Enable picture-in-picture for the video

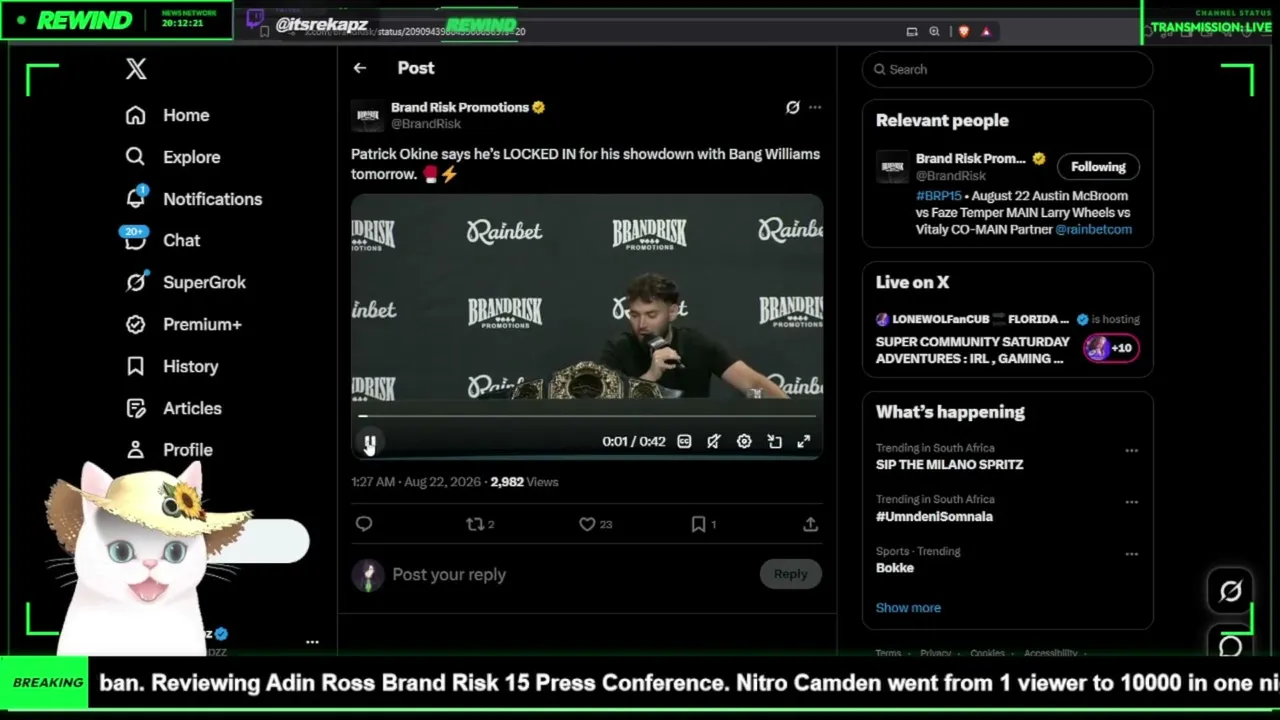(x=774, y=441)
